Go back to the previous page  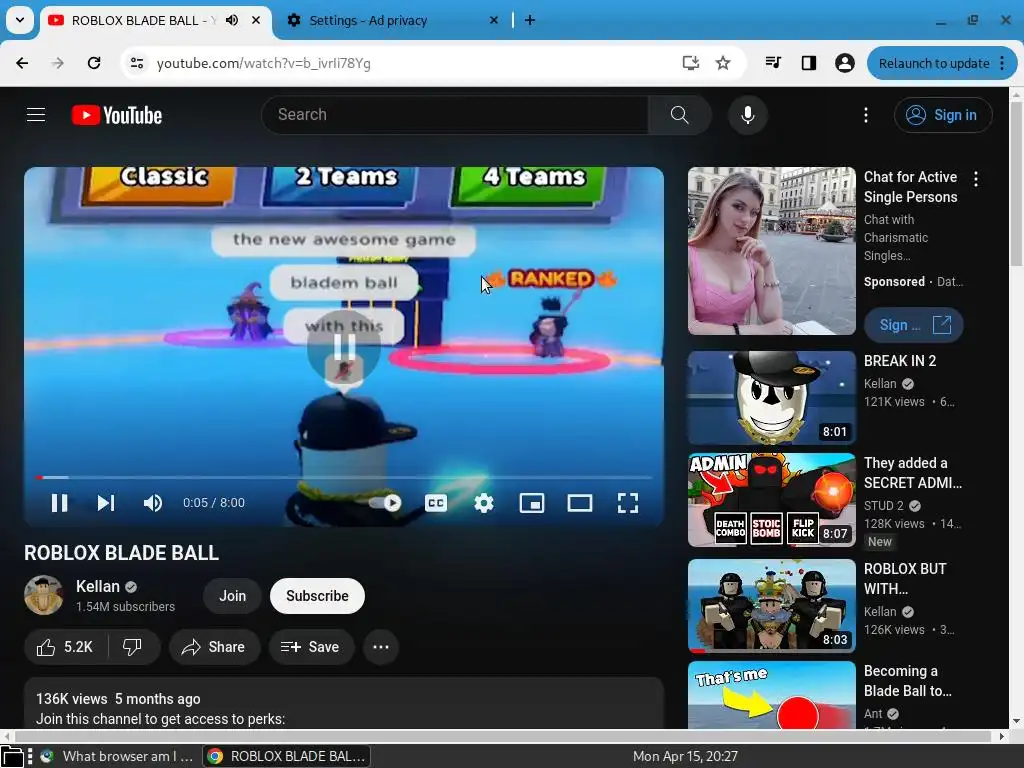pos(22,63)
